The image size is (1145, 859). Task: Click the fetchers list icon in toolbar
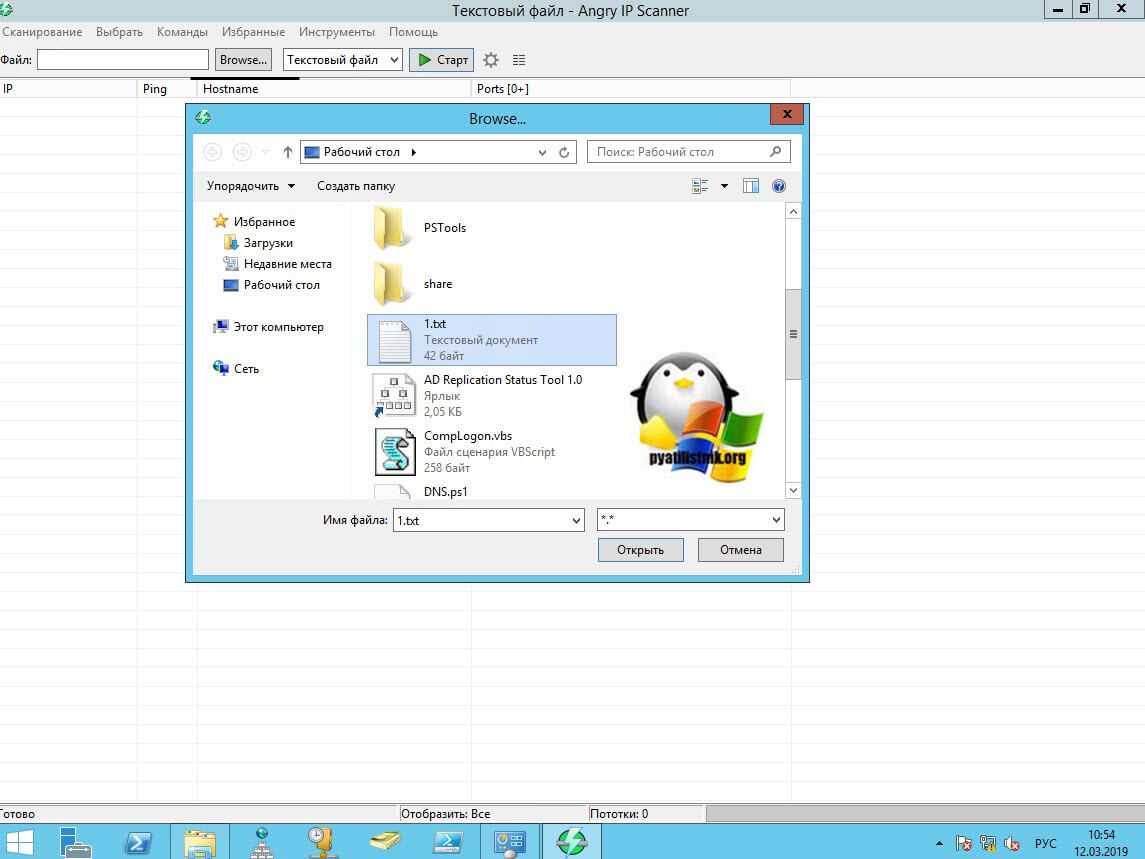[518, 60]
